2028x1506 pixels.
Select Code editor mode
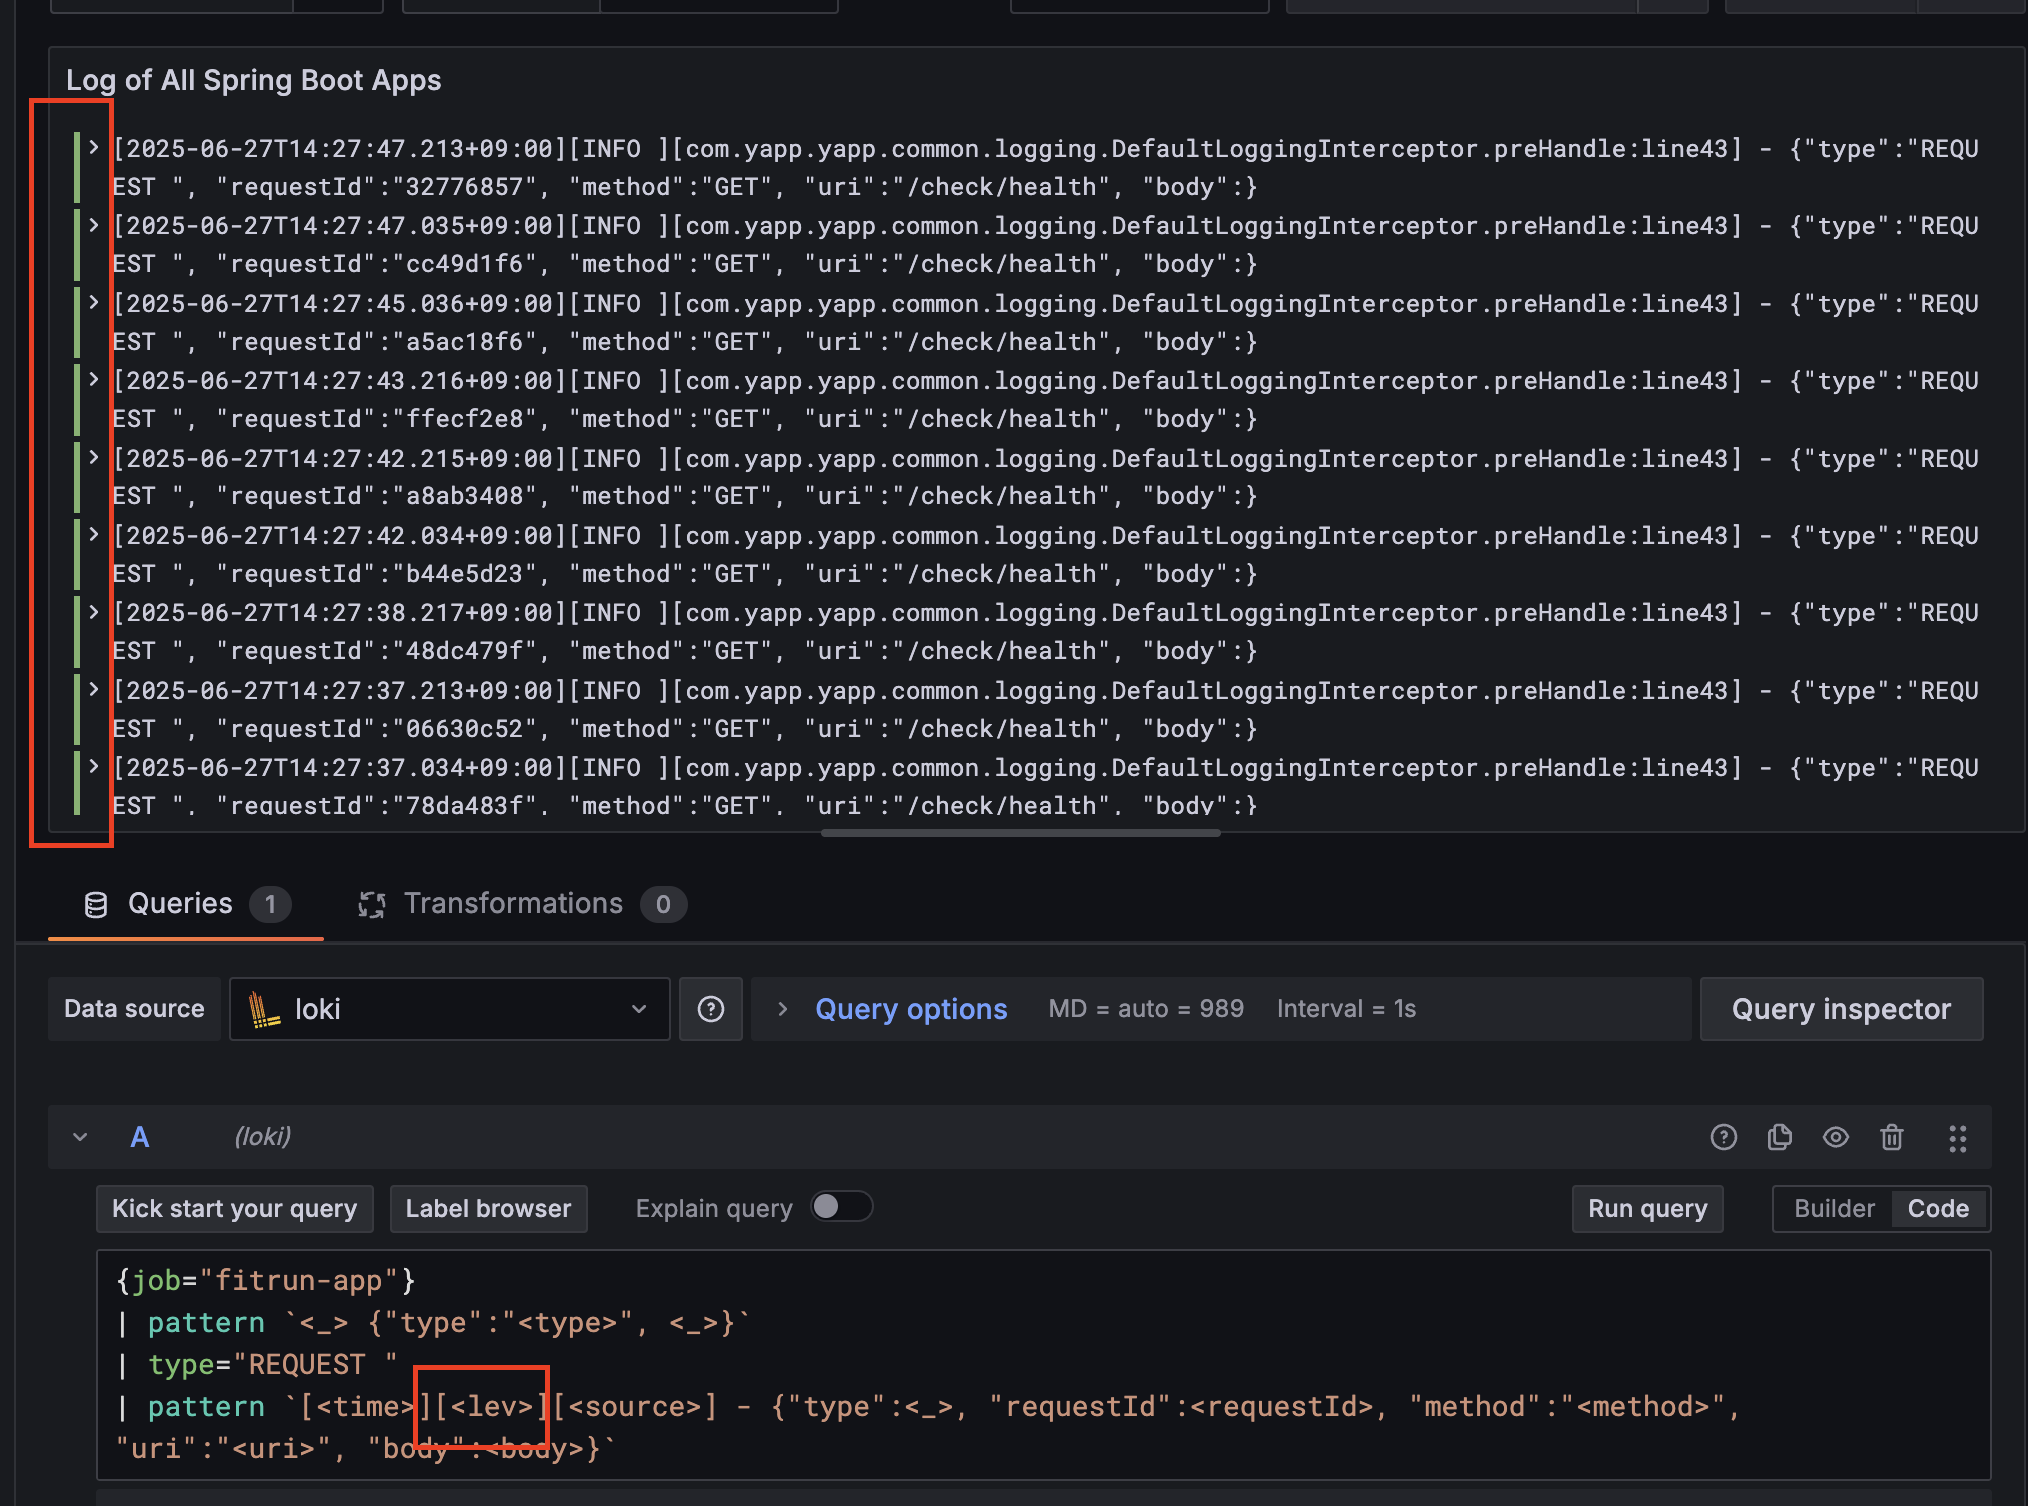point(1938,1209)
